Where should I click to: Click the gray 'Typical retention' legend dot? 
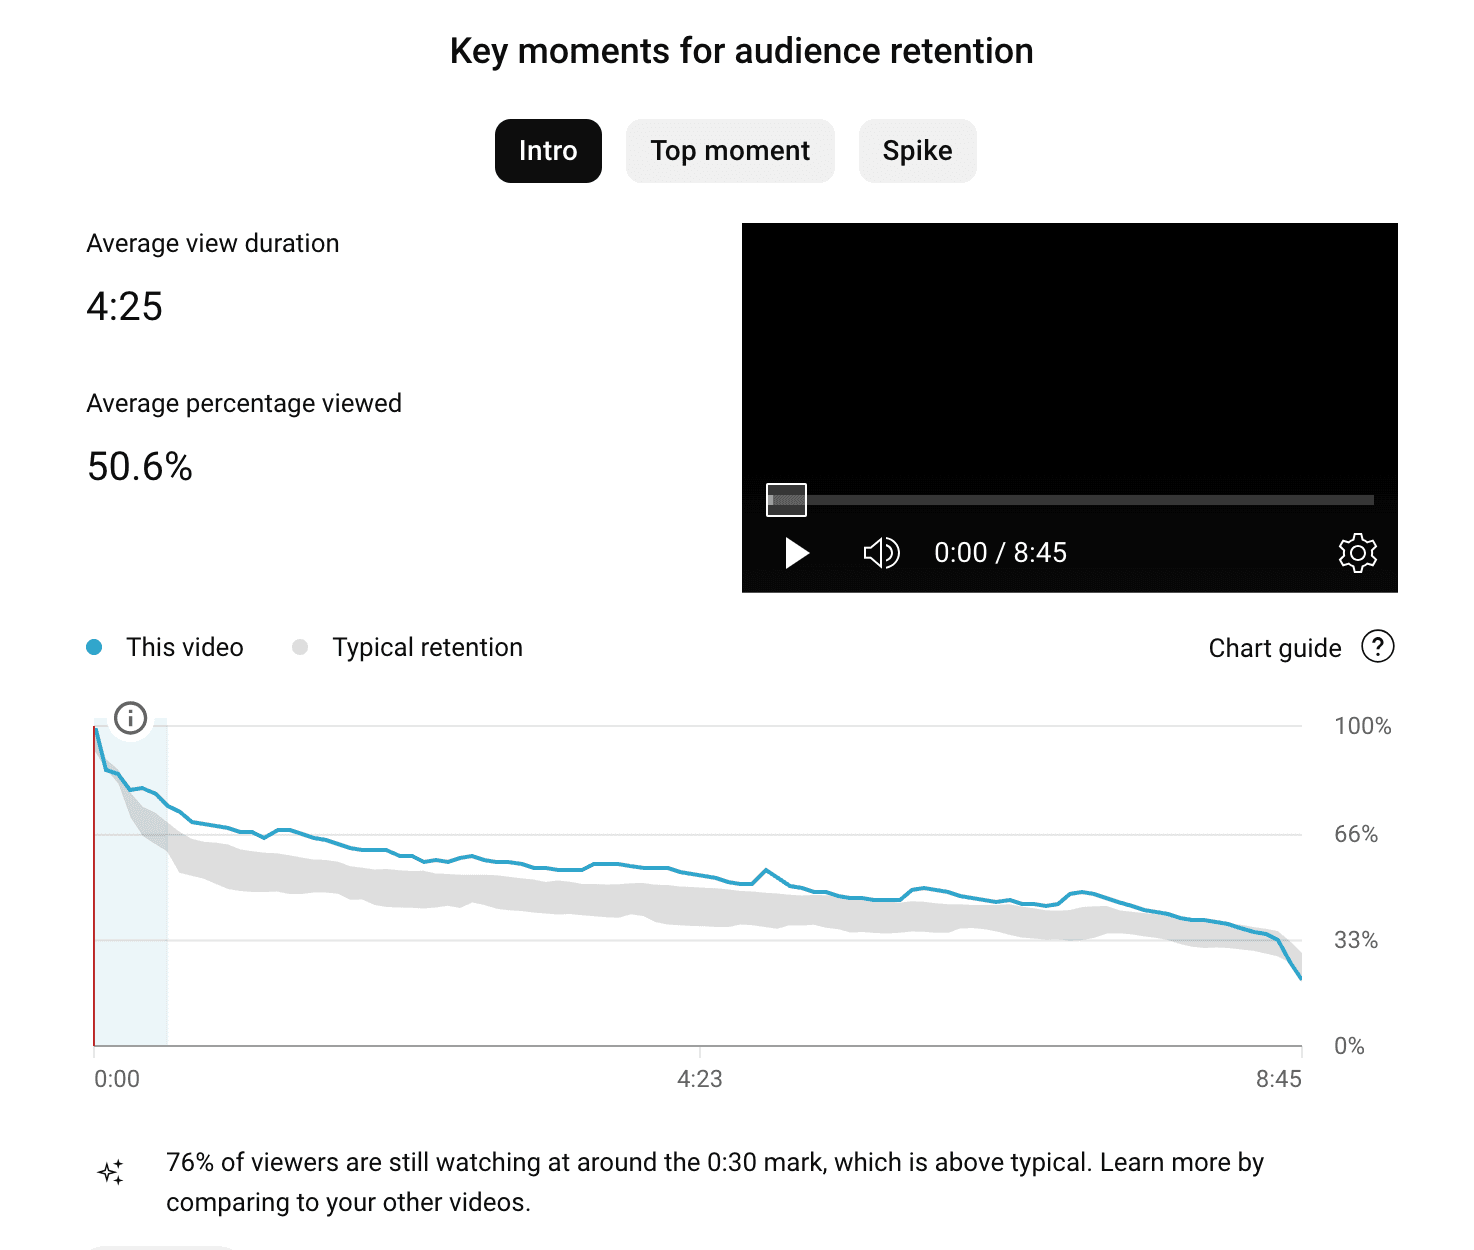click(299, 647)
